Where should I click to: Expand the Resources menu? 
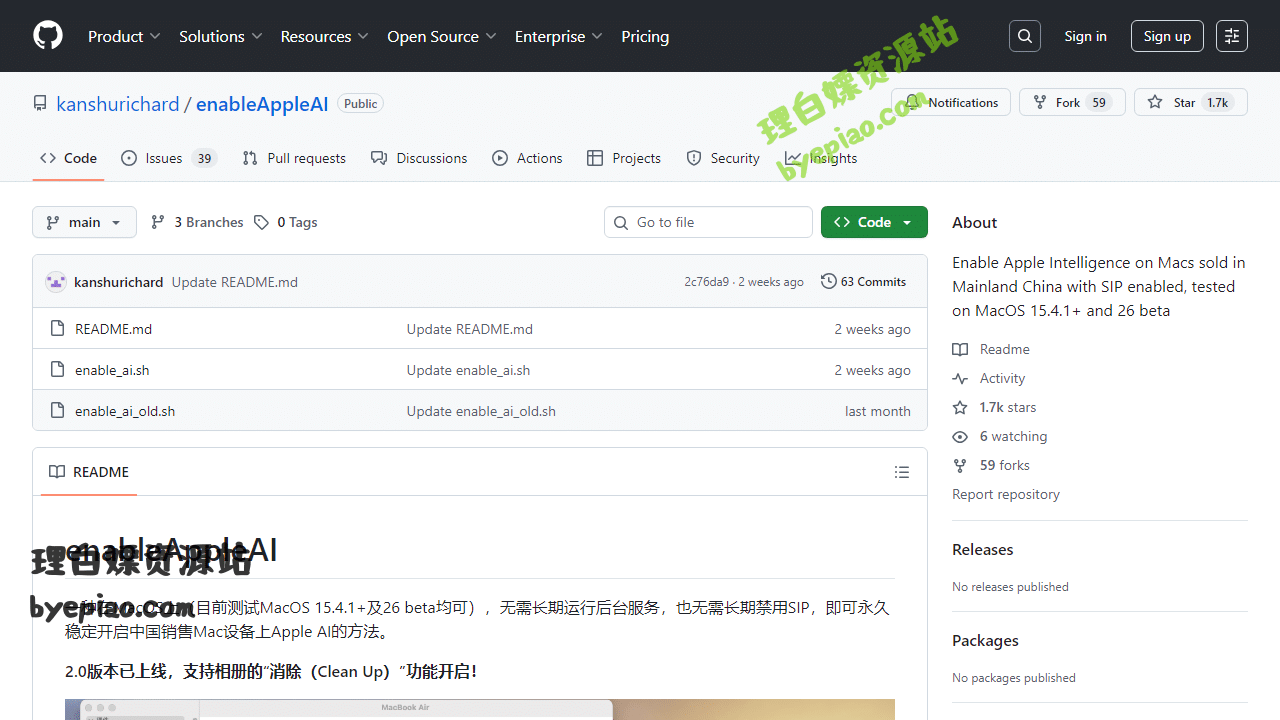tap(324, 36)
